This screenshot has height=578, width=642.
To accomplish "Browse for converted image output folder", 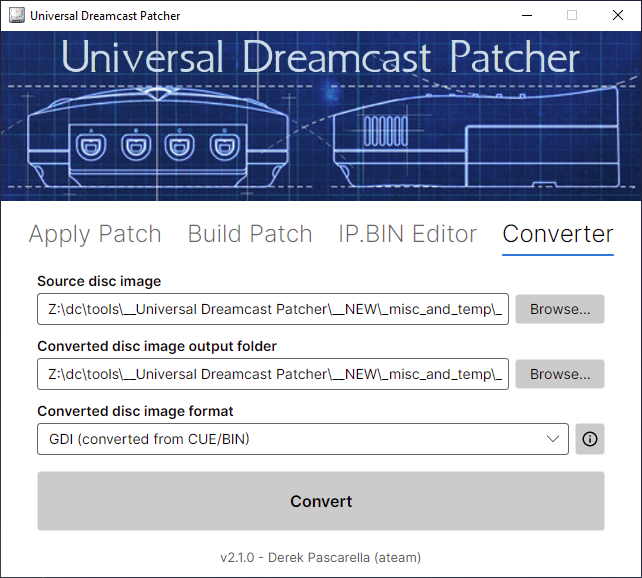I will tap(560, 374).
